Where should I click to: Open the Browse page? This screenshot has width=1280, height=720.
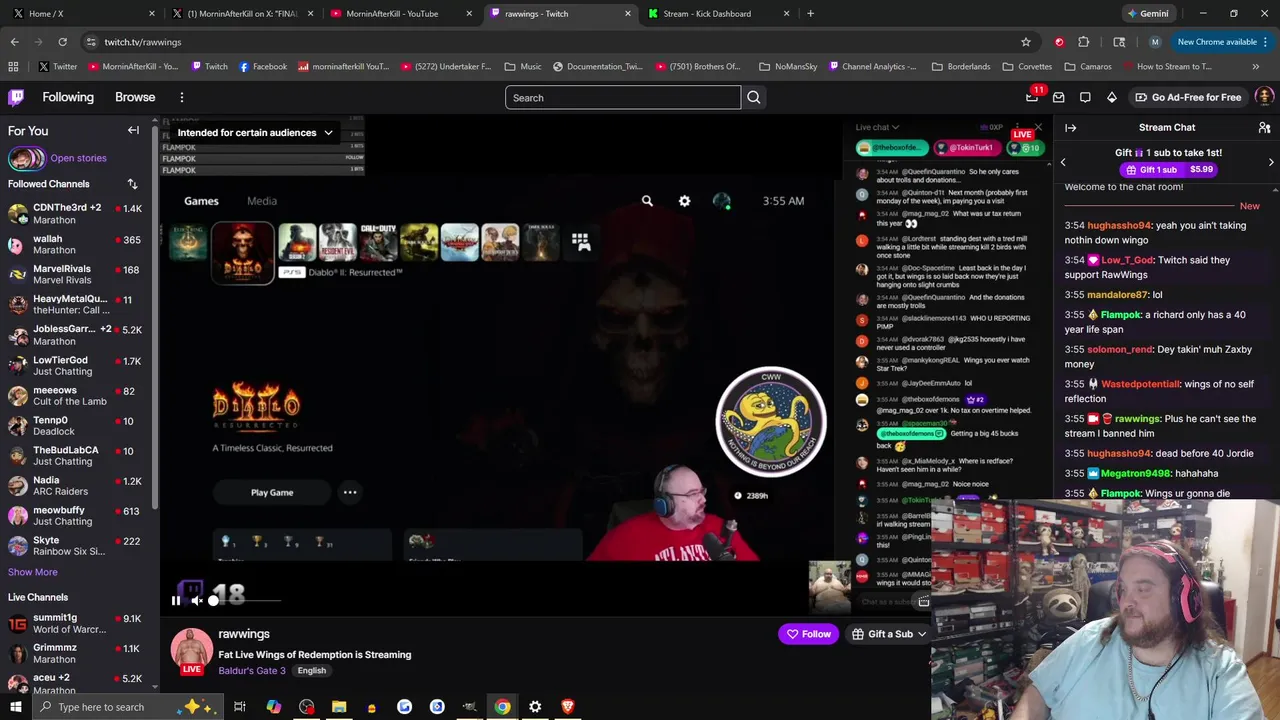pyautogui.click(x=135, y=97)
